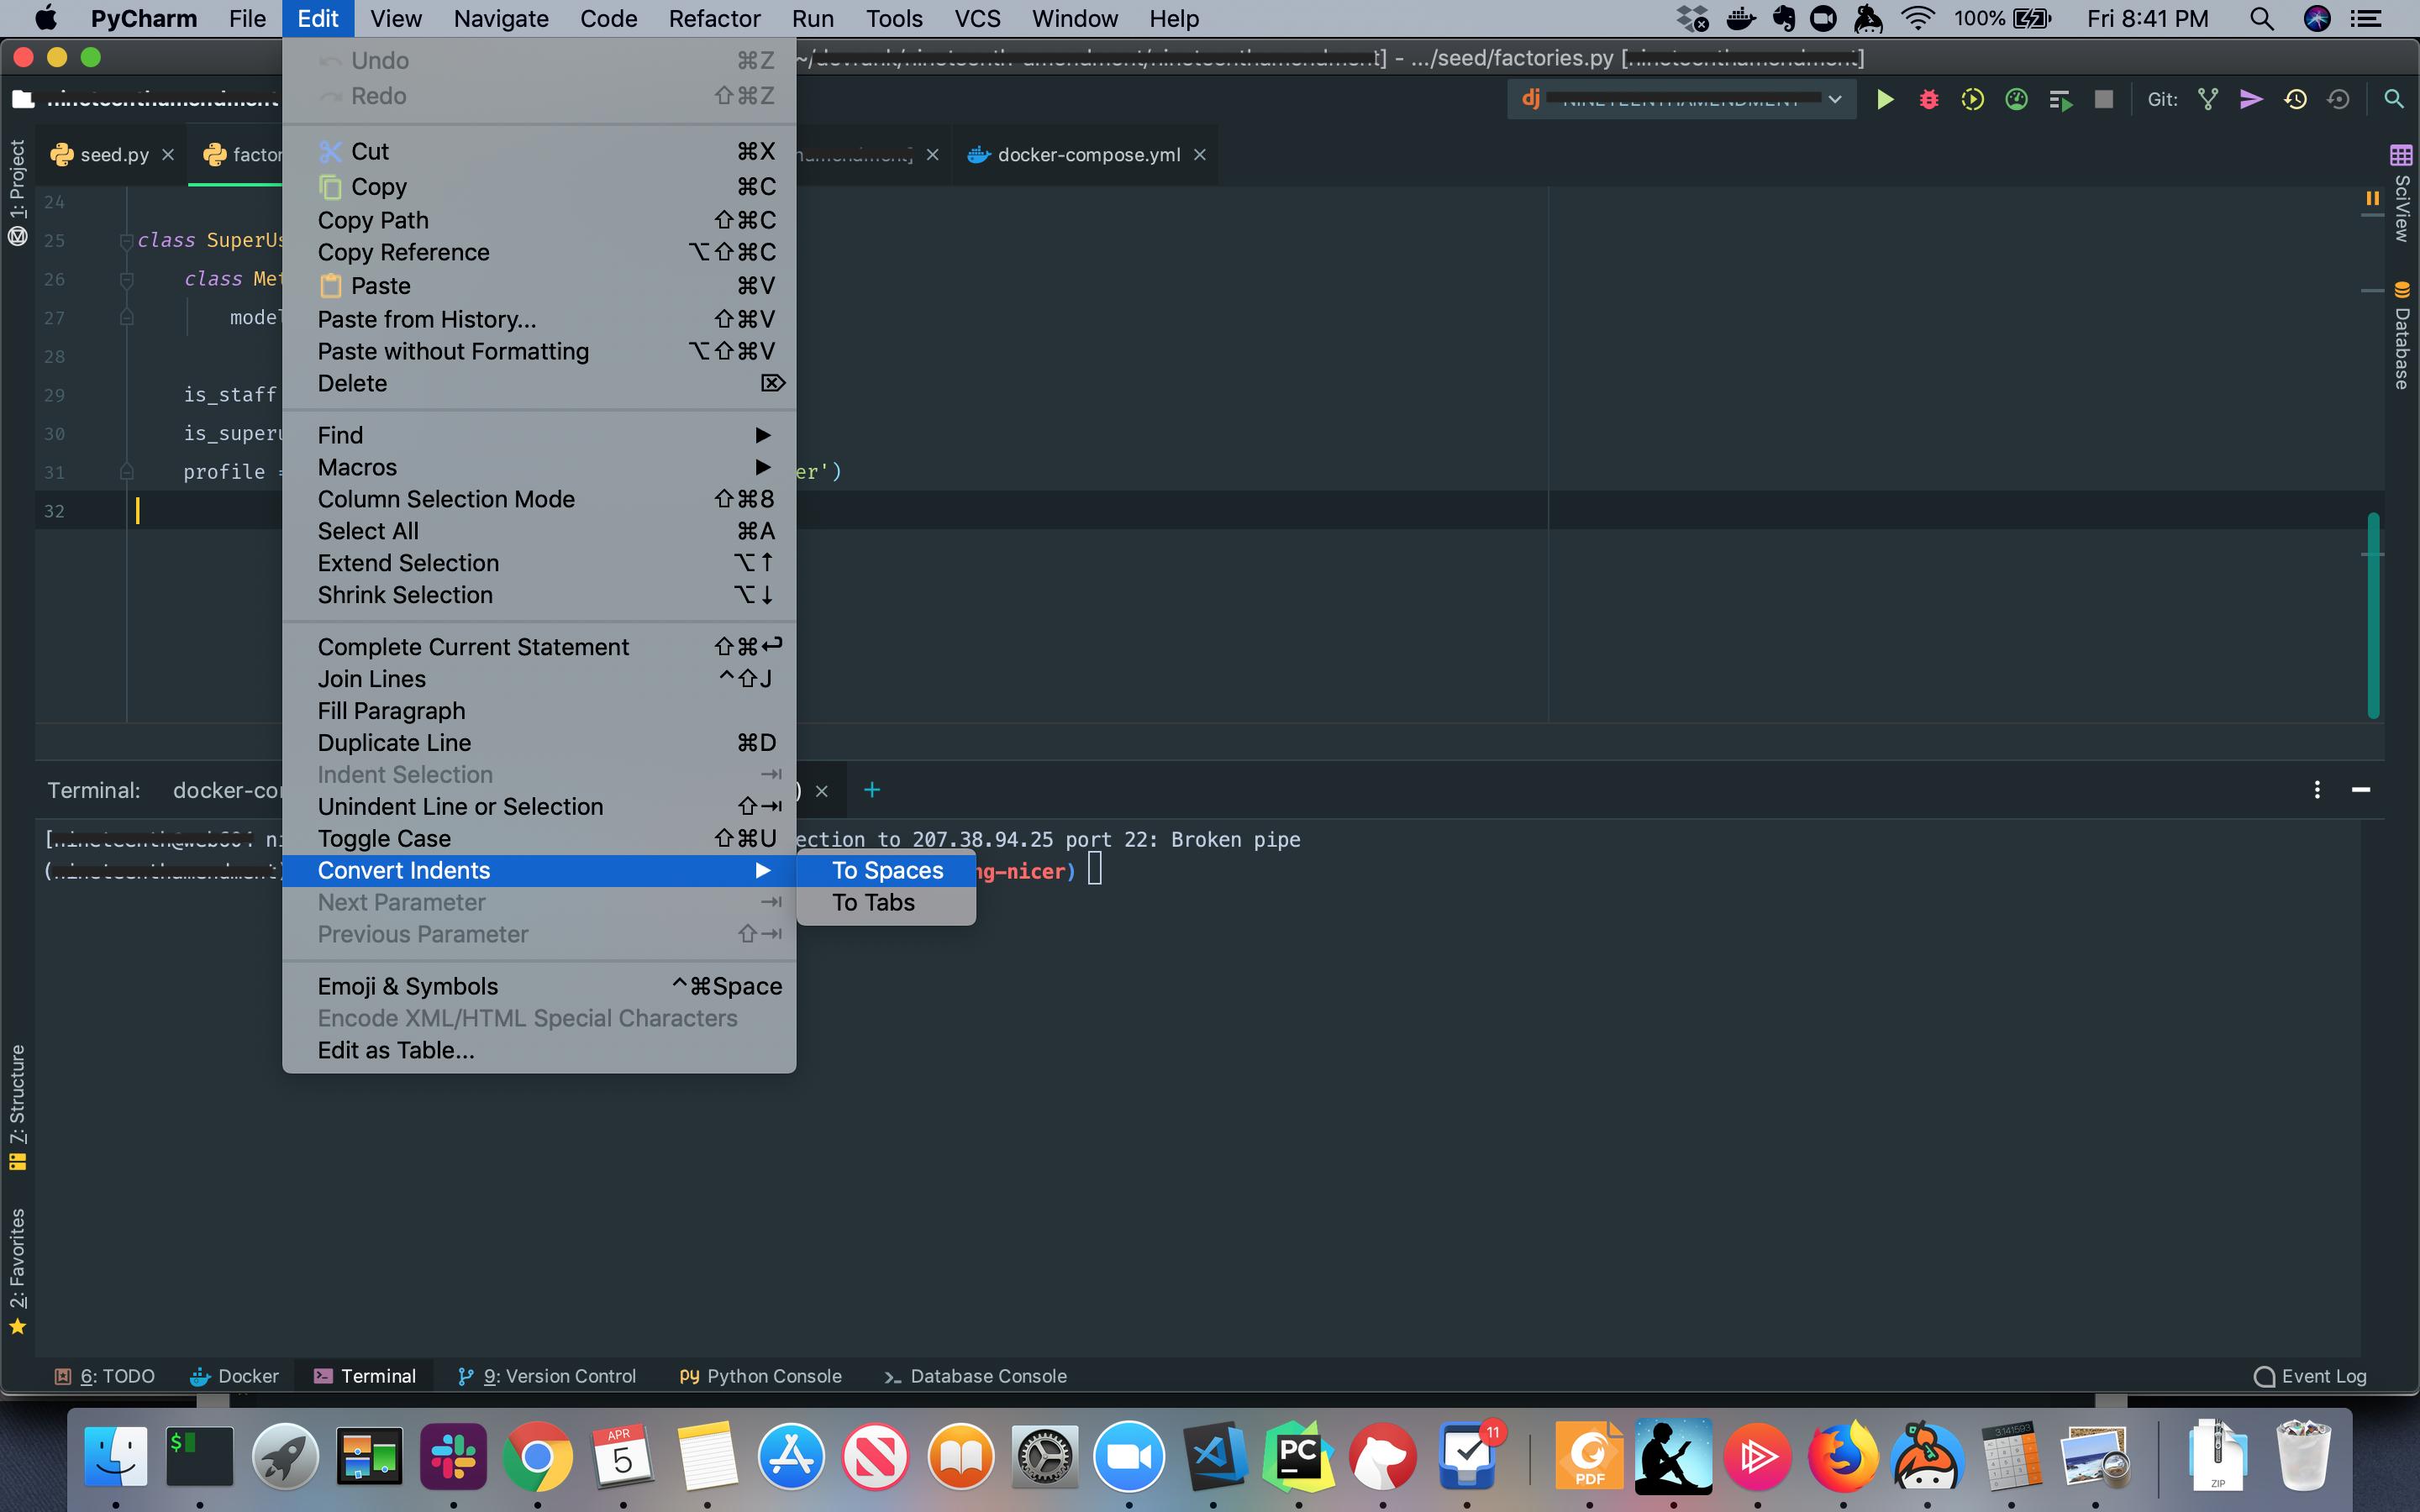Toggle the Project tool window
The image size is (2420, 1512).
point(17,191)
